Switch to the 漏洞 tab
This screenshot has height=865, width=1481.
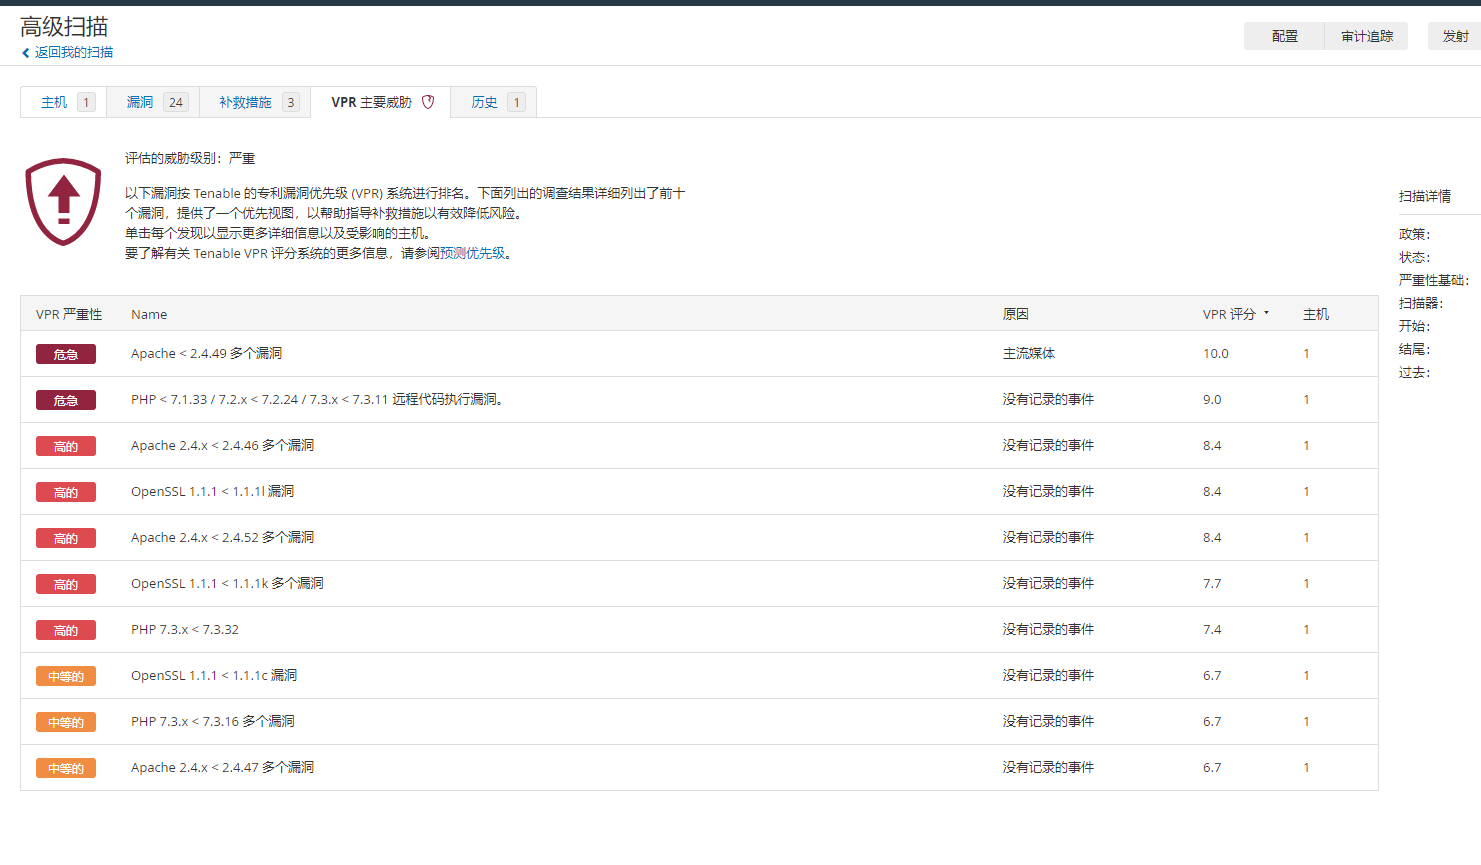pyautogui.click(x=153, y=102)
